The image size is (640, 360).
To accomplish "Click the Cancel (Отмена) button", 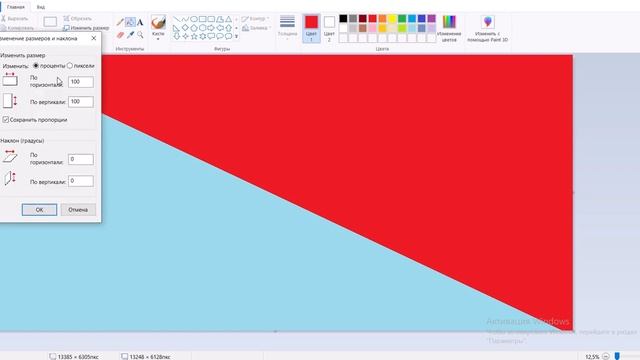I will [x=78, y=209].
